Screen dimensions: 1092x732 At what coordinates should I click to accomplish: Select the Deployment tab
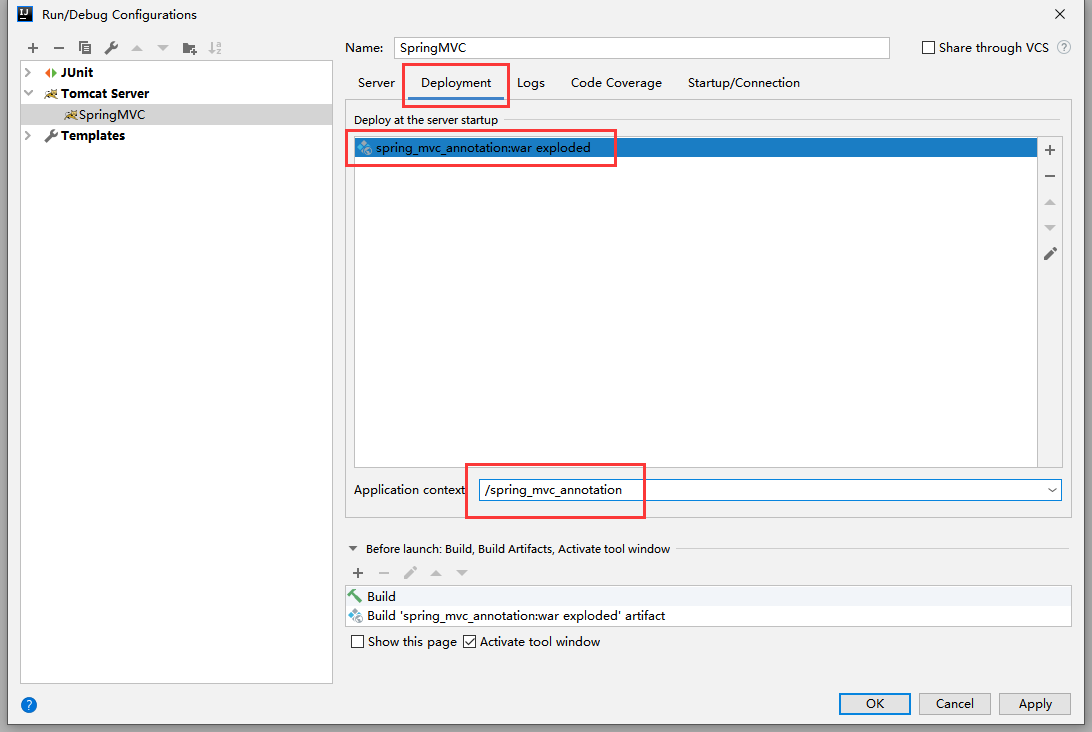click(x=456, y=83)
